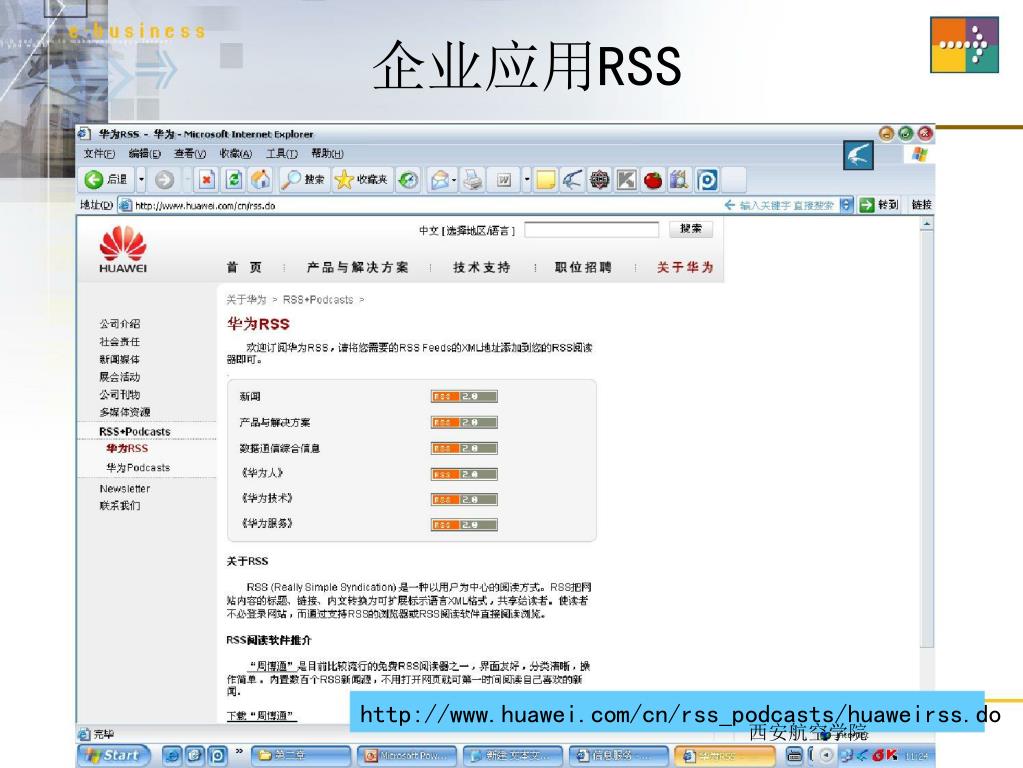The height and width of the screenshot is (768, 1023).
Task: Click the RSS 2.0 badge for 新闻
Action: 464,396
